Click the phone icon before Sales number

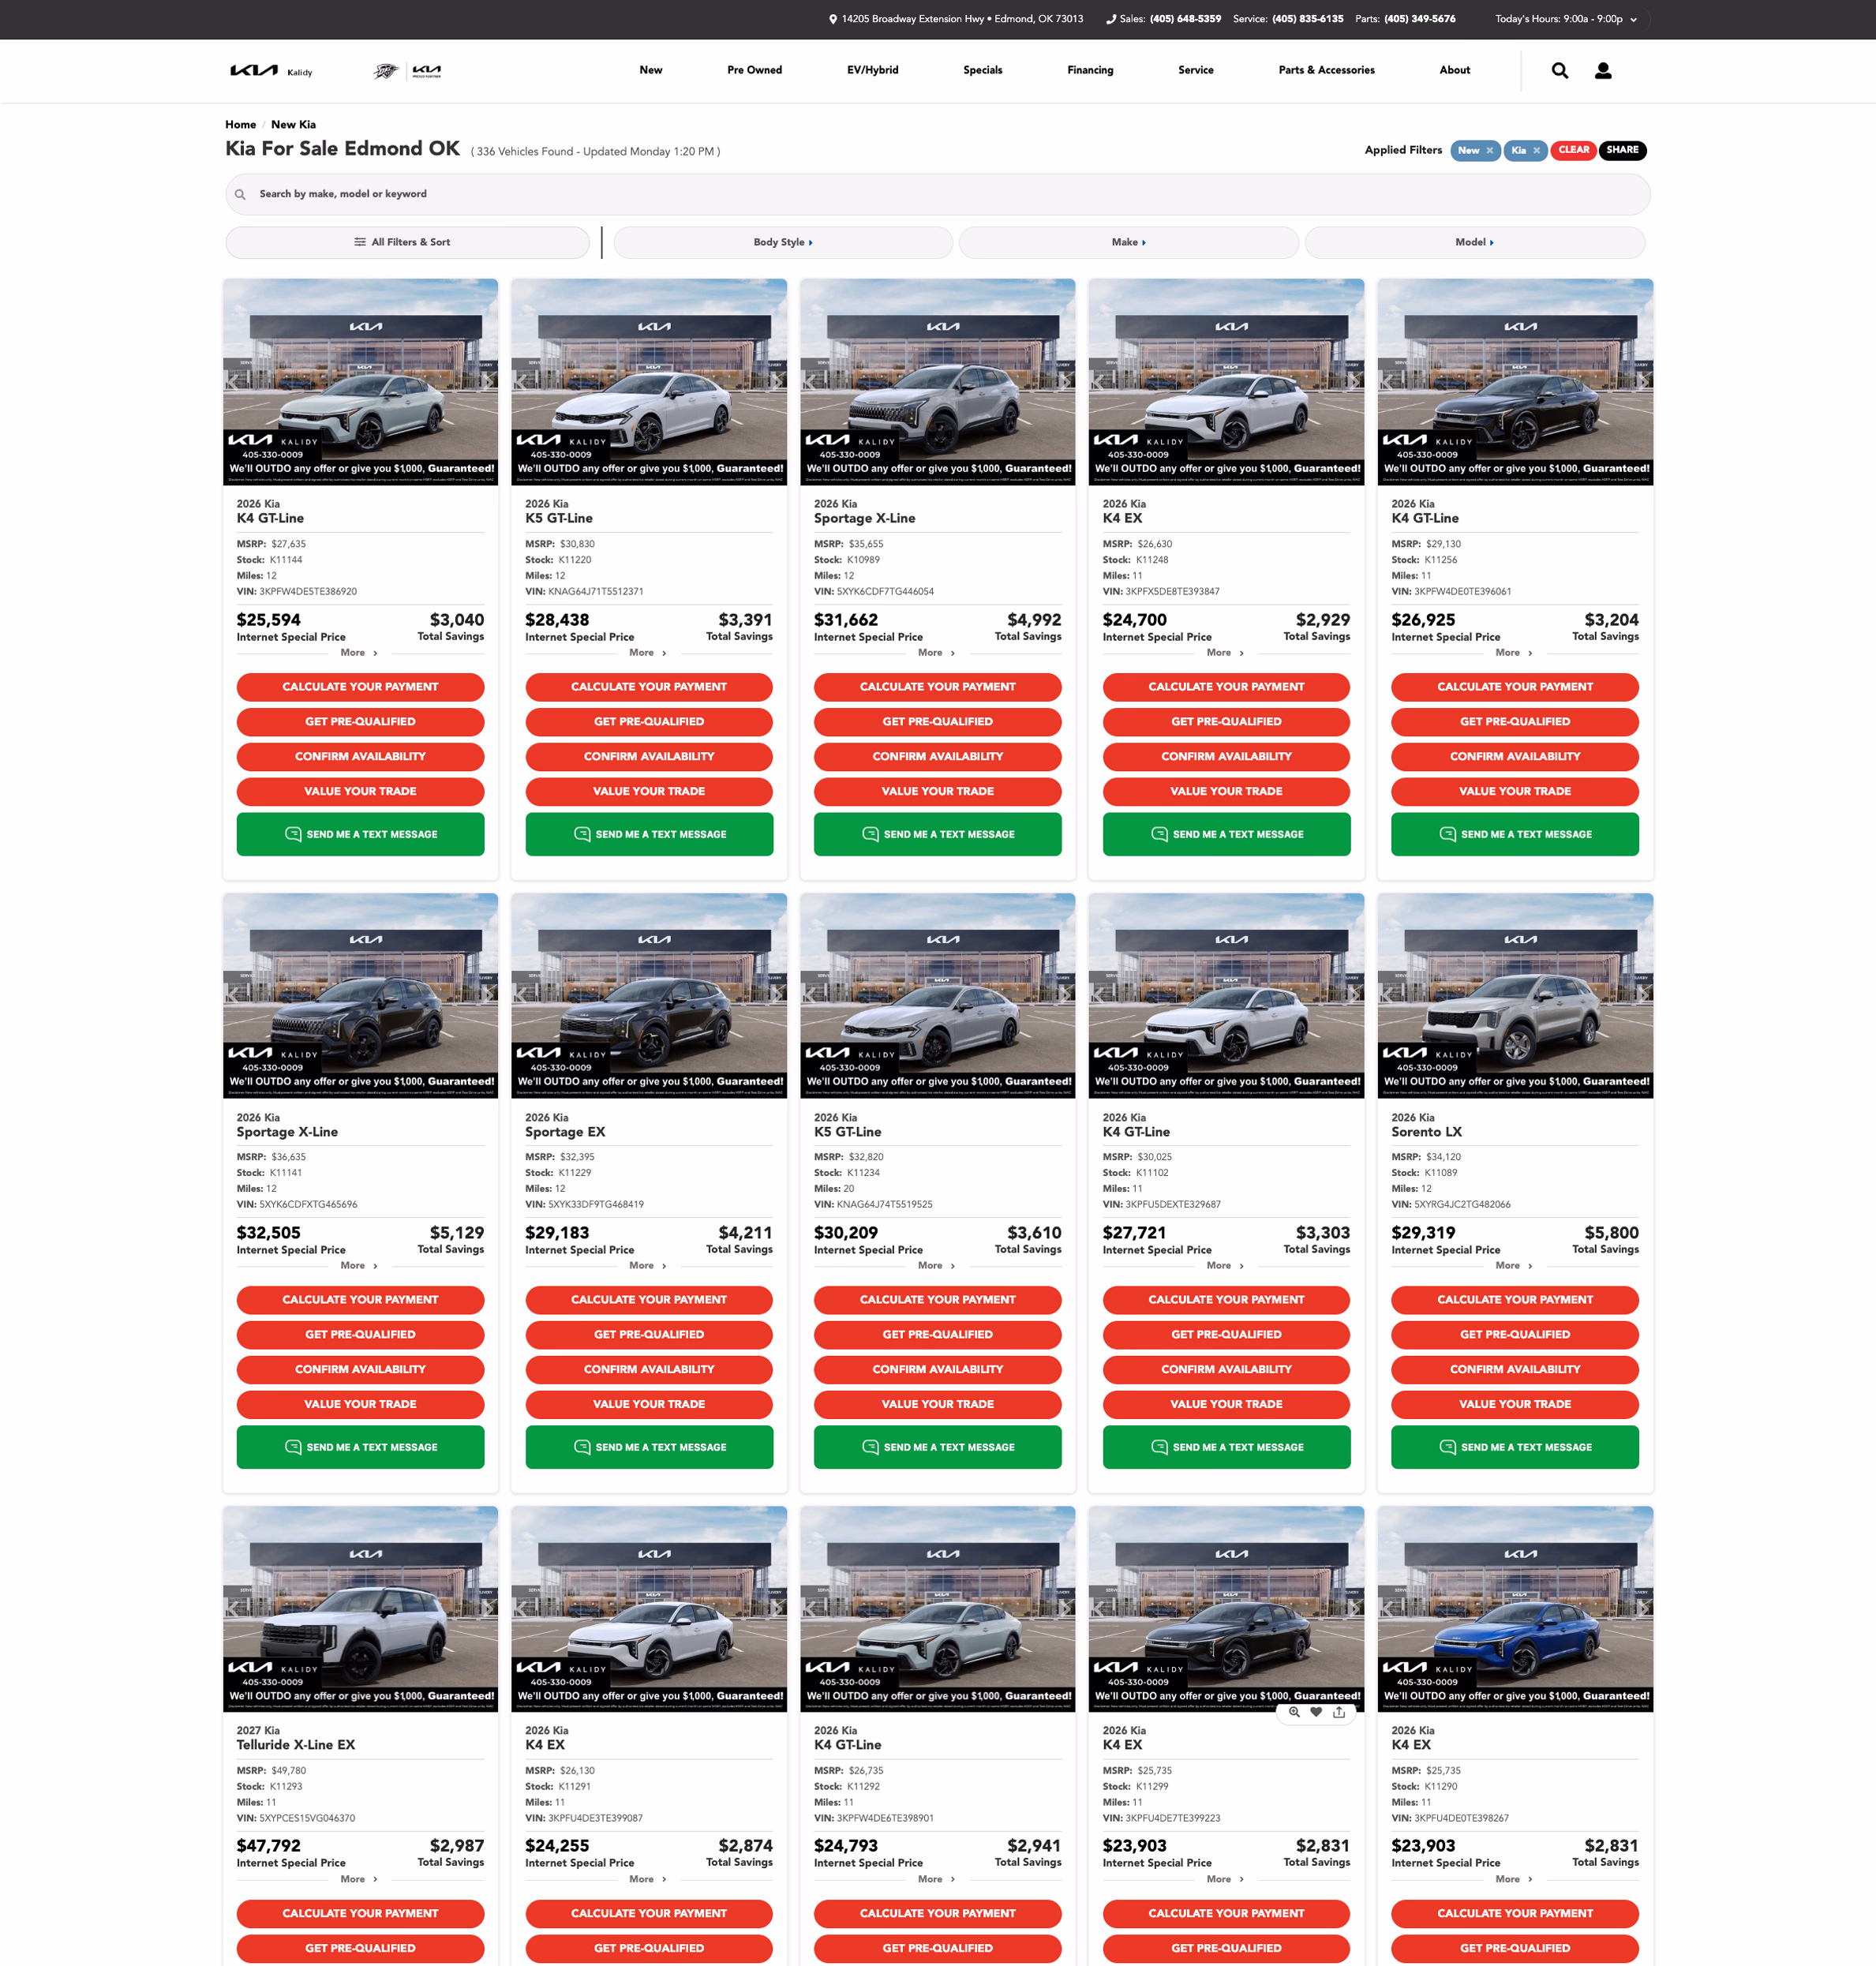(1110, 19)
